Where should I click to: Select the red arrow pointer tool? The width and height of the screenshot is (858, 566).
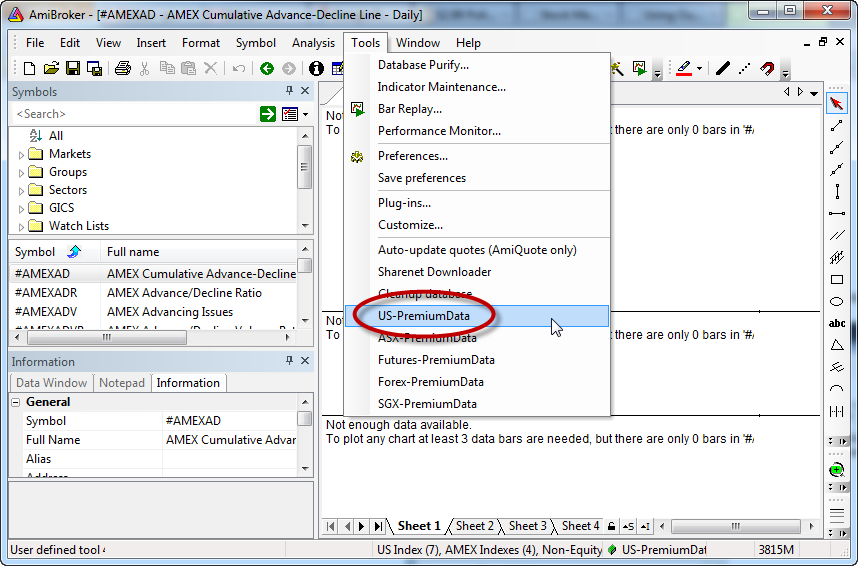click(837, 103)
